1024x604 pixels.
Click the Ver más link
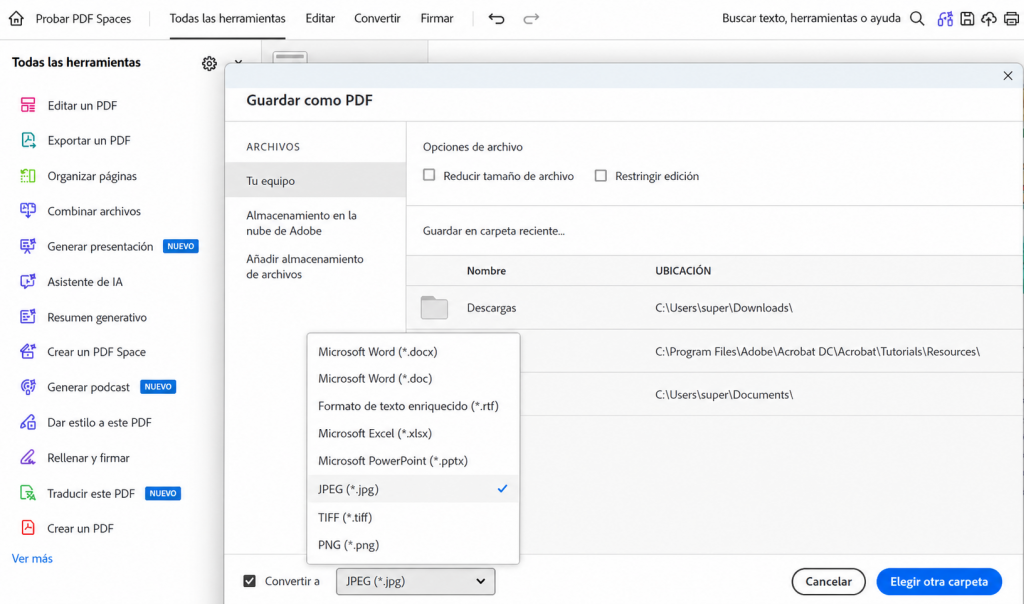point(32,558)
